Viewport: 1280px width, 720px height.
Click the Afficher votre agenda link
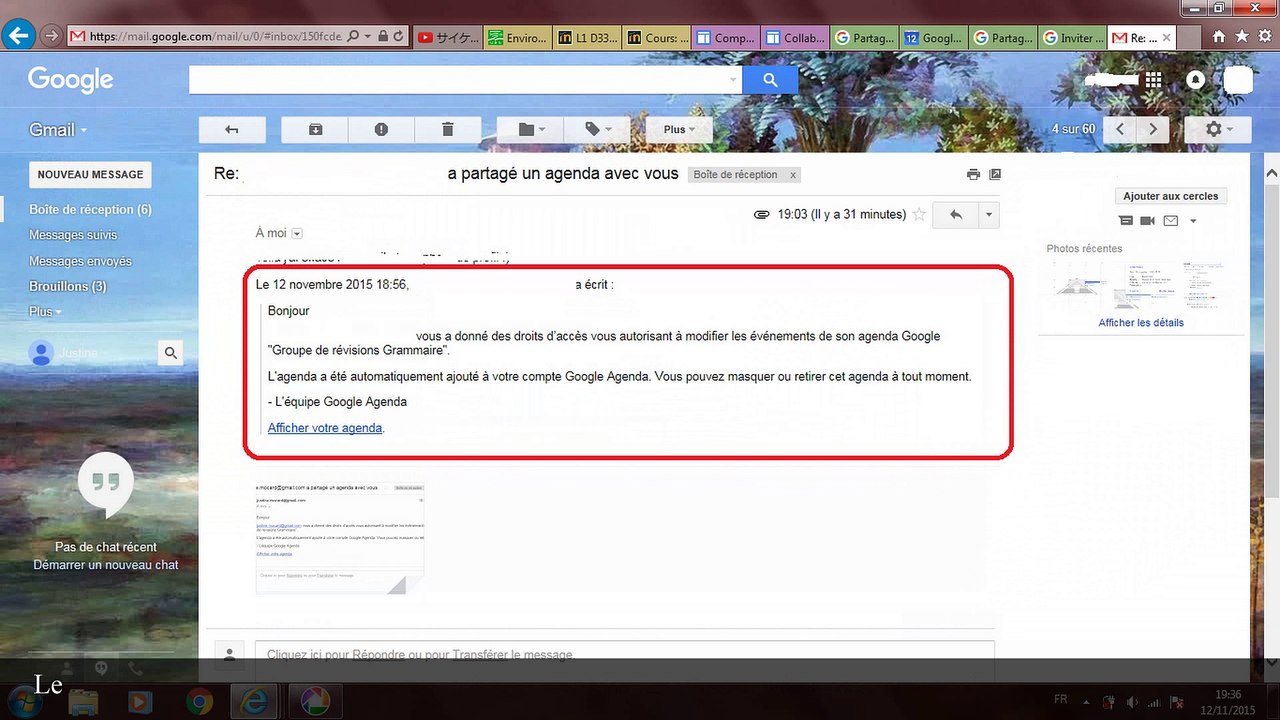[325, 428]
